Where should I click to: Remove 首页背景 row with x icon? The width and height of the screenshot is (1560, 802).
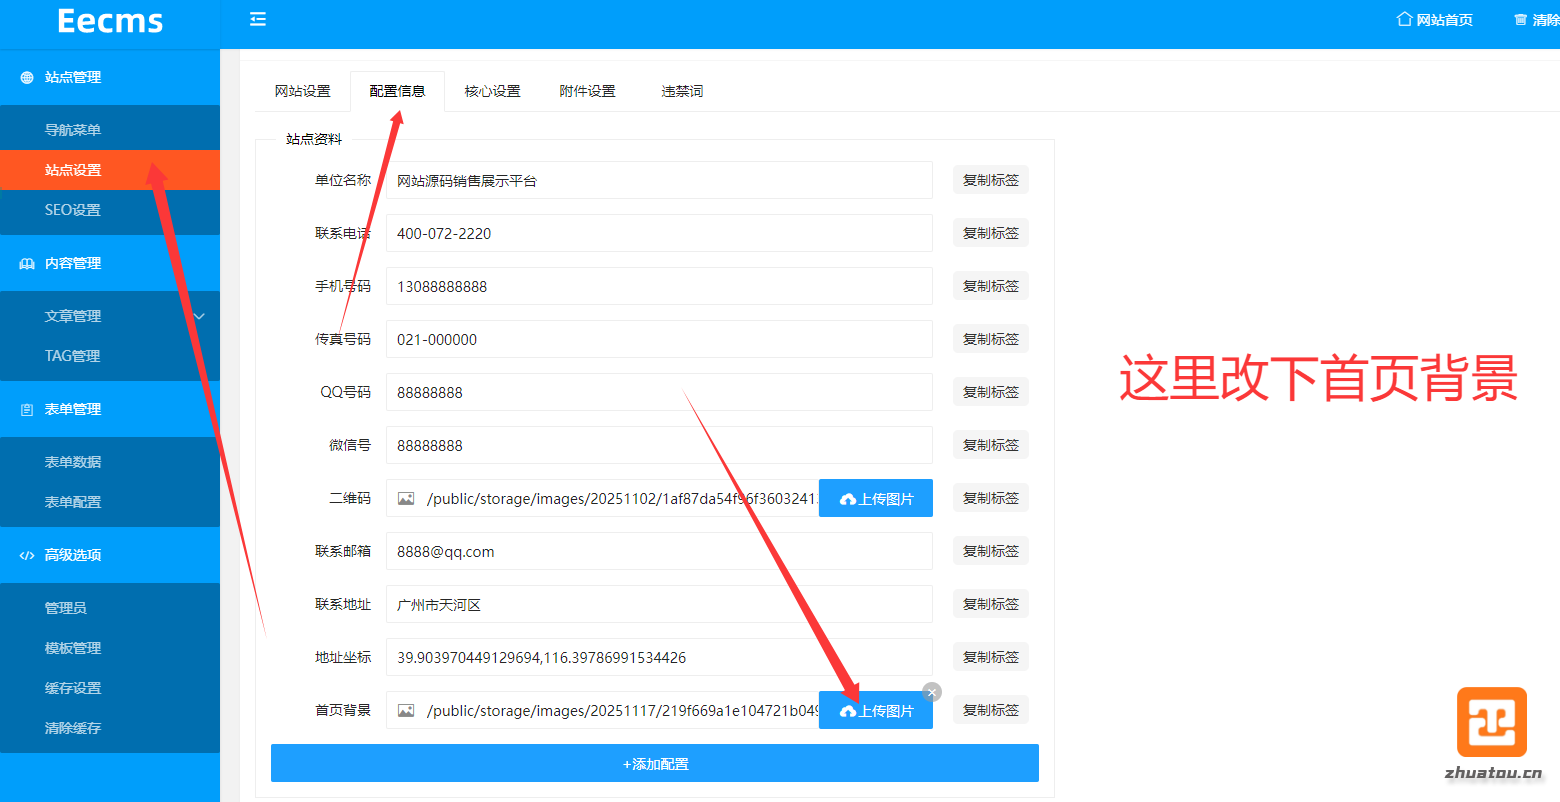(x=932, y=692)
